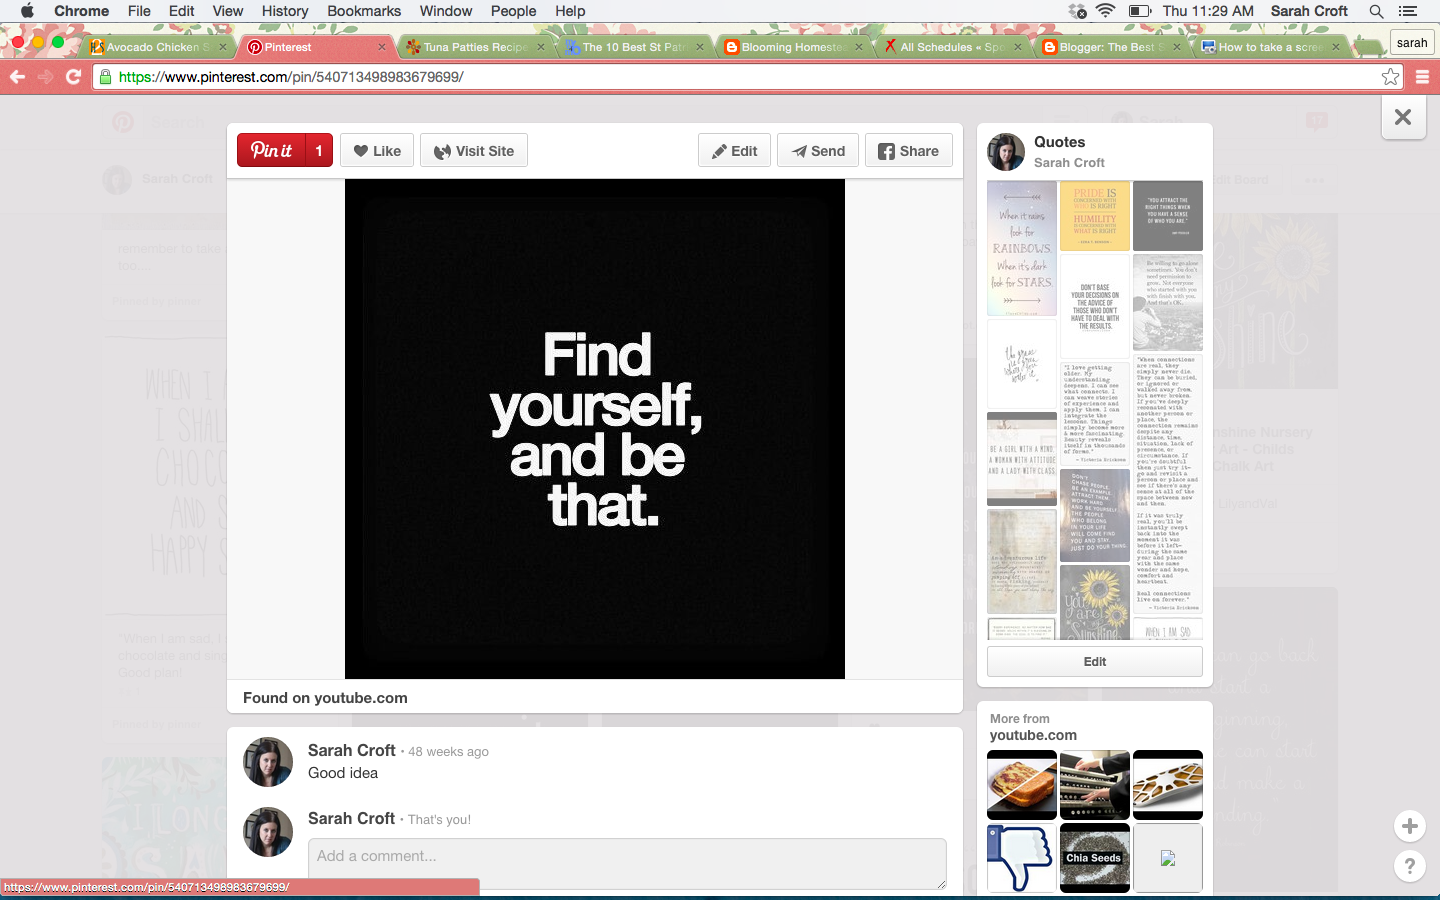Click the Quotes board avatar picture

1006,152
